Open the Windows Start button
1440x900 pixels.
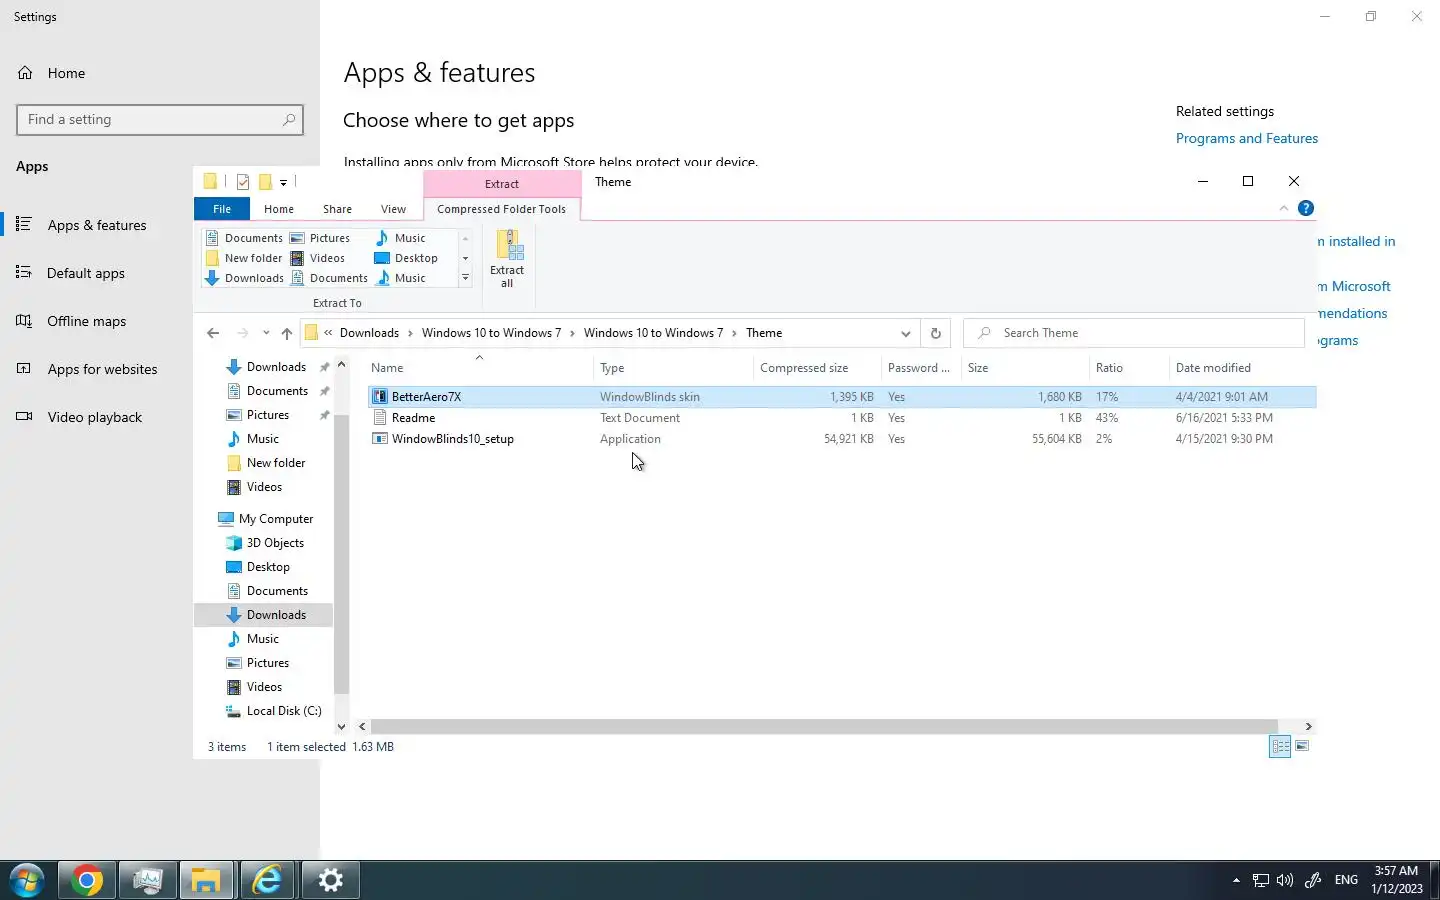coord(26,880)
